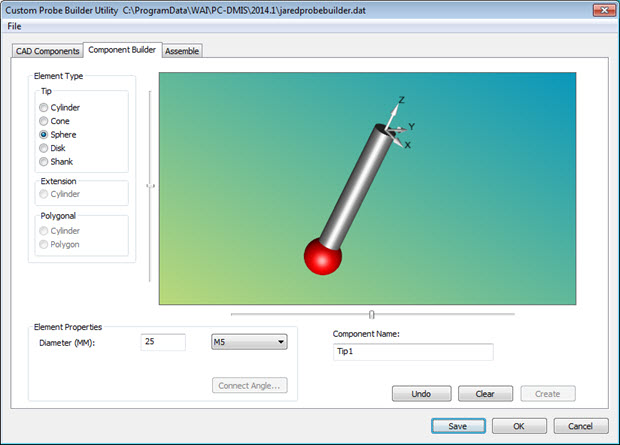620x445 pixels.
Task: Click the Component Name text field
Action: [412, 352]
